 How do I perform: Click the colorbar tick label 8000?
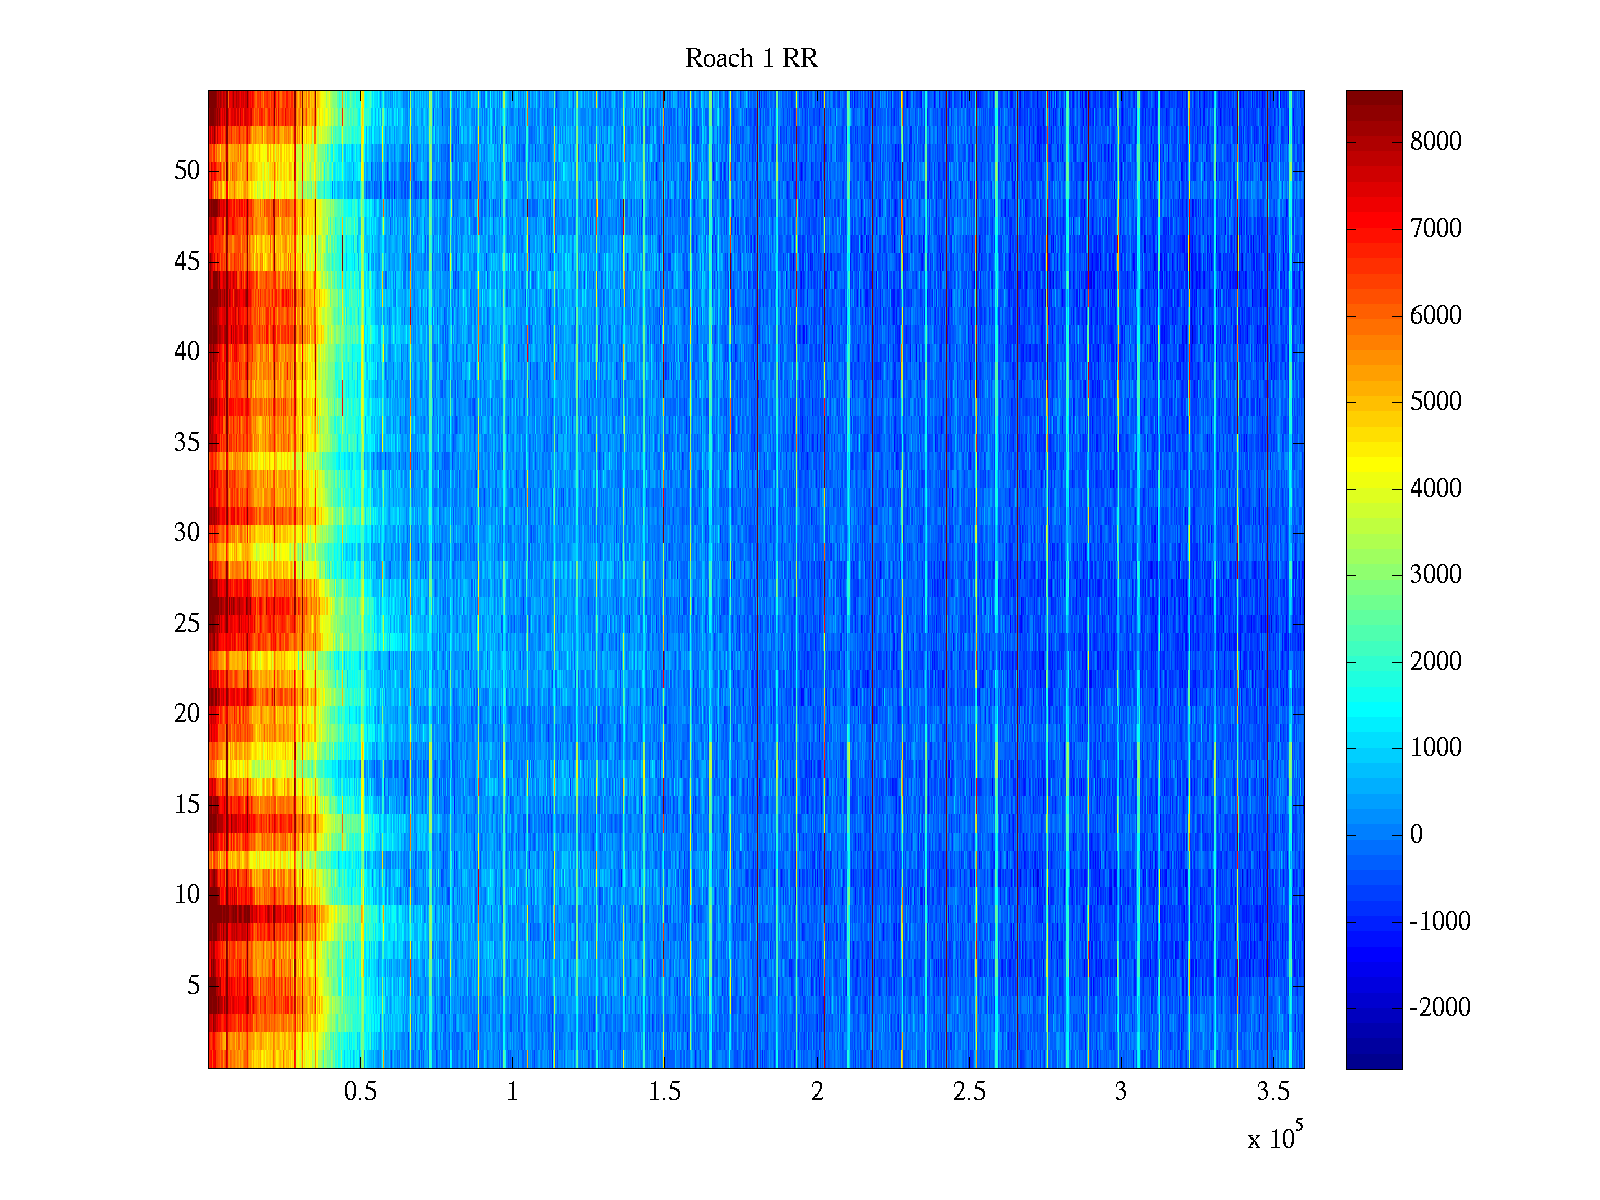click(1435, 142)
